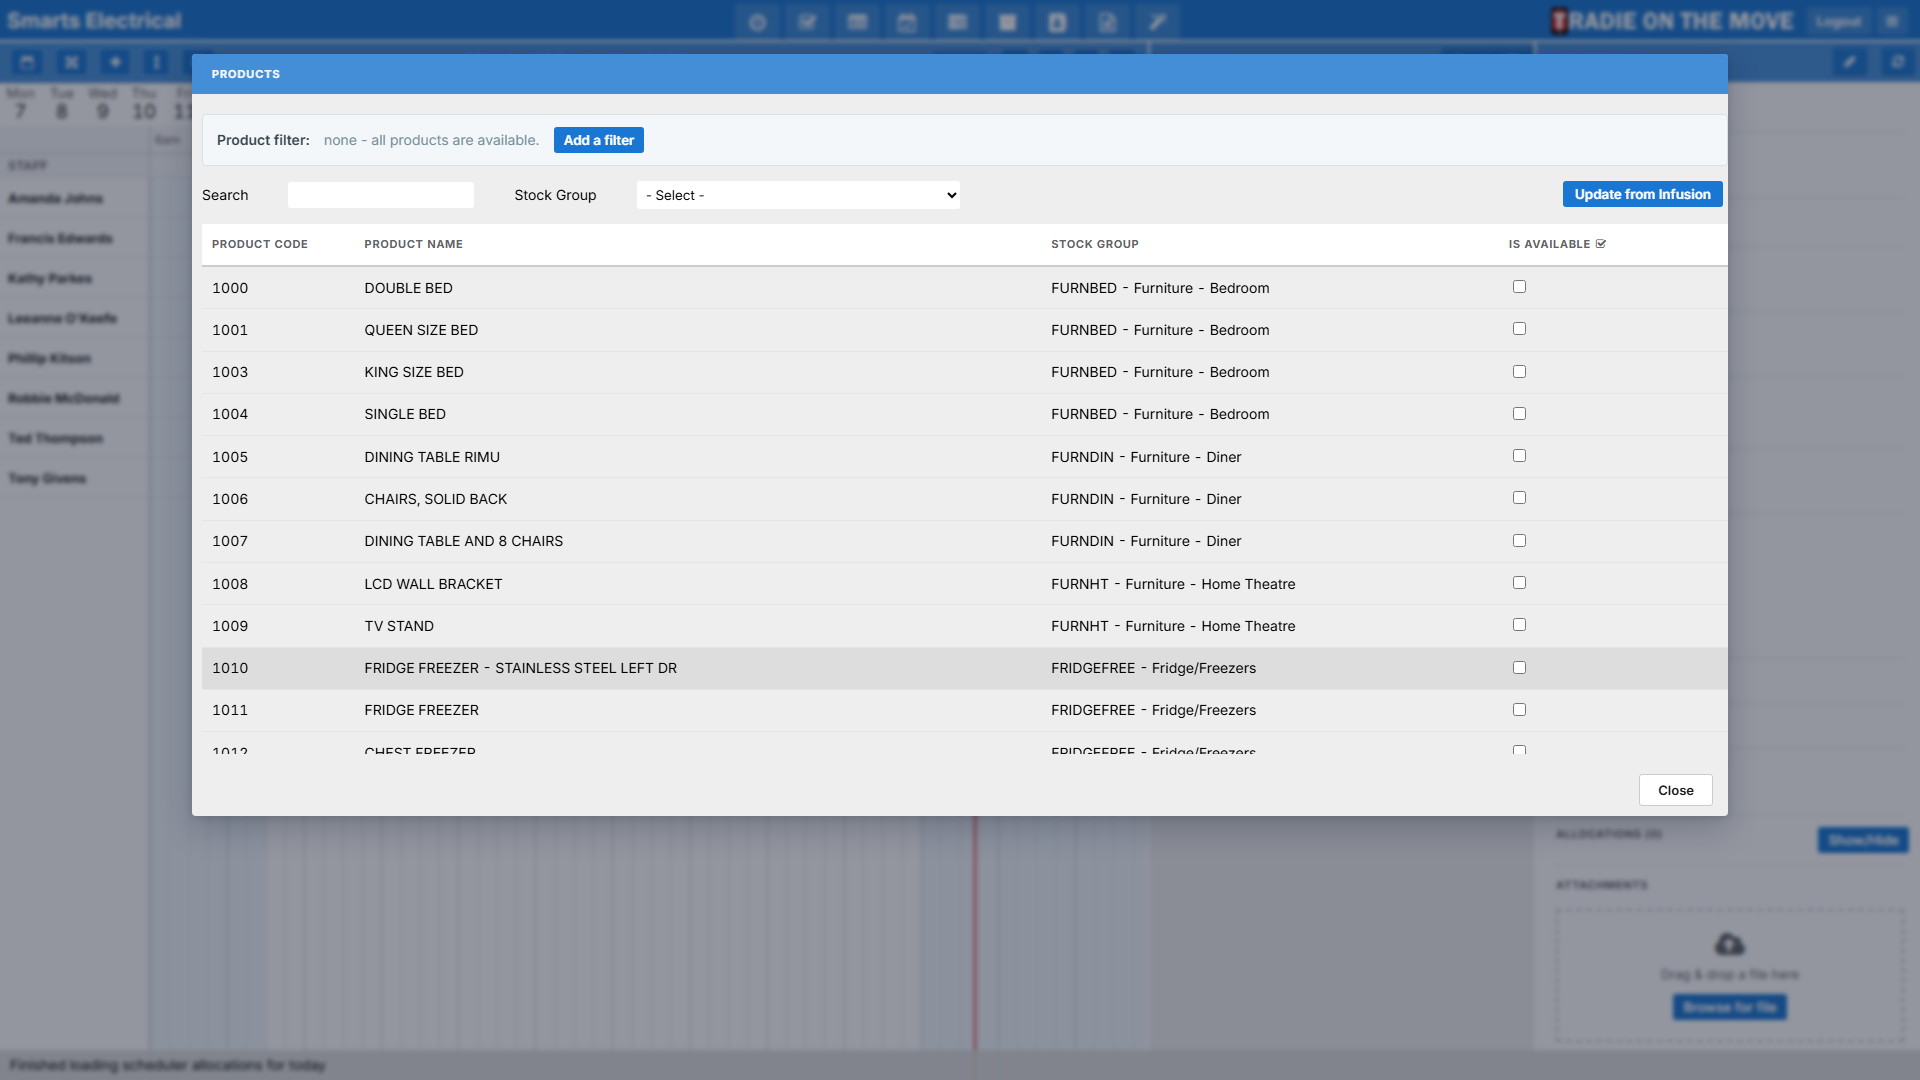1920x1080 pixels.
Task: Tick Is Available for KING SIZE BED
Action: [1519, 371]
